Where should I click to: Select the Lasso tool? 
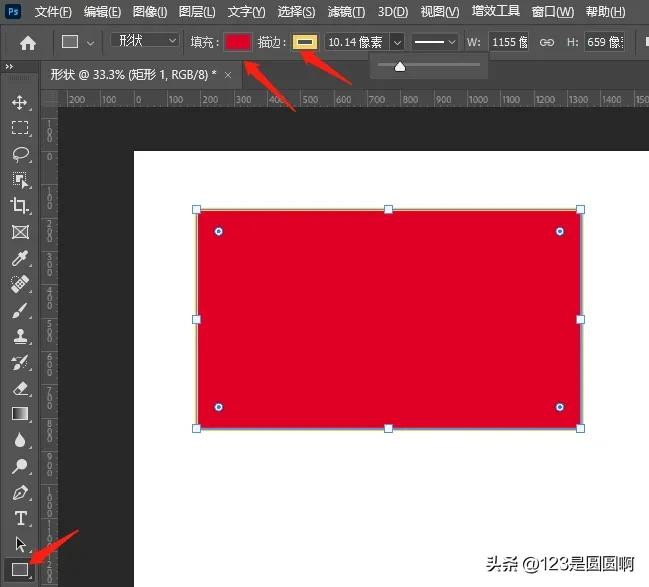coord(20,154)
